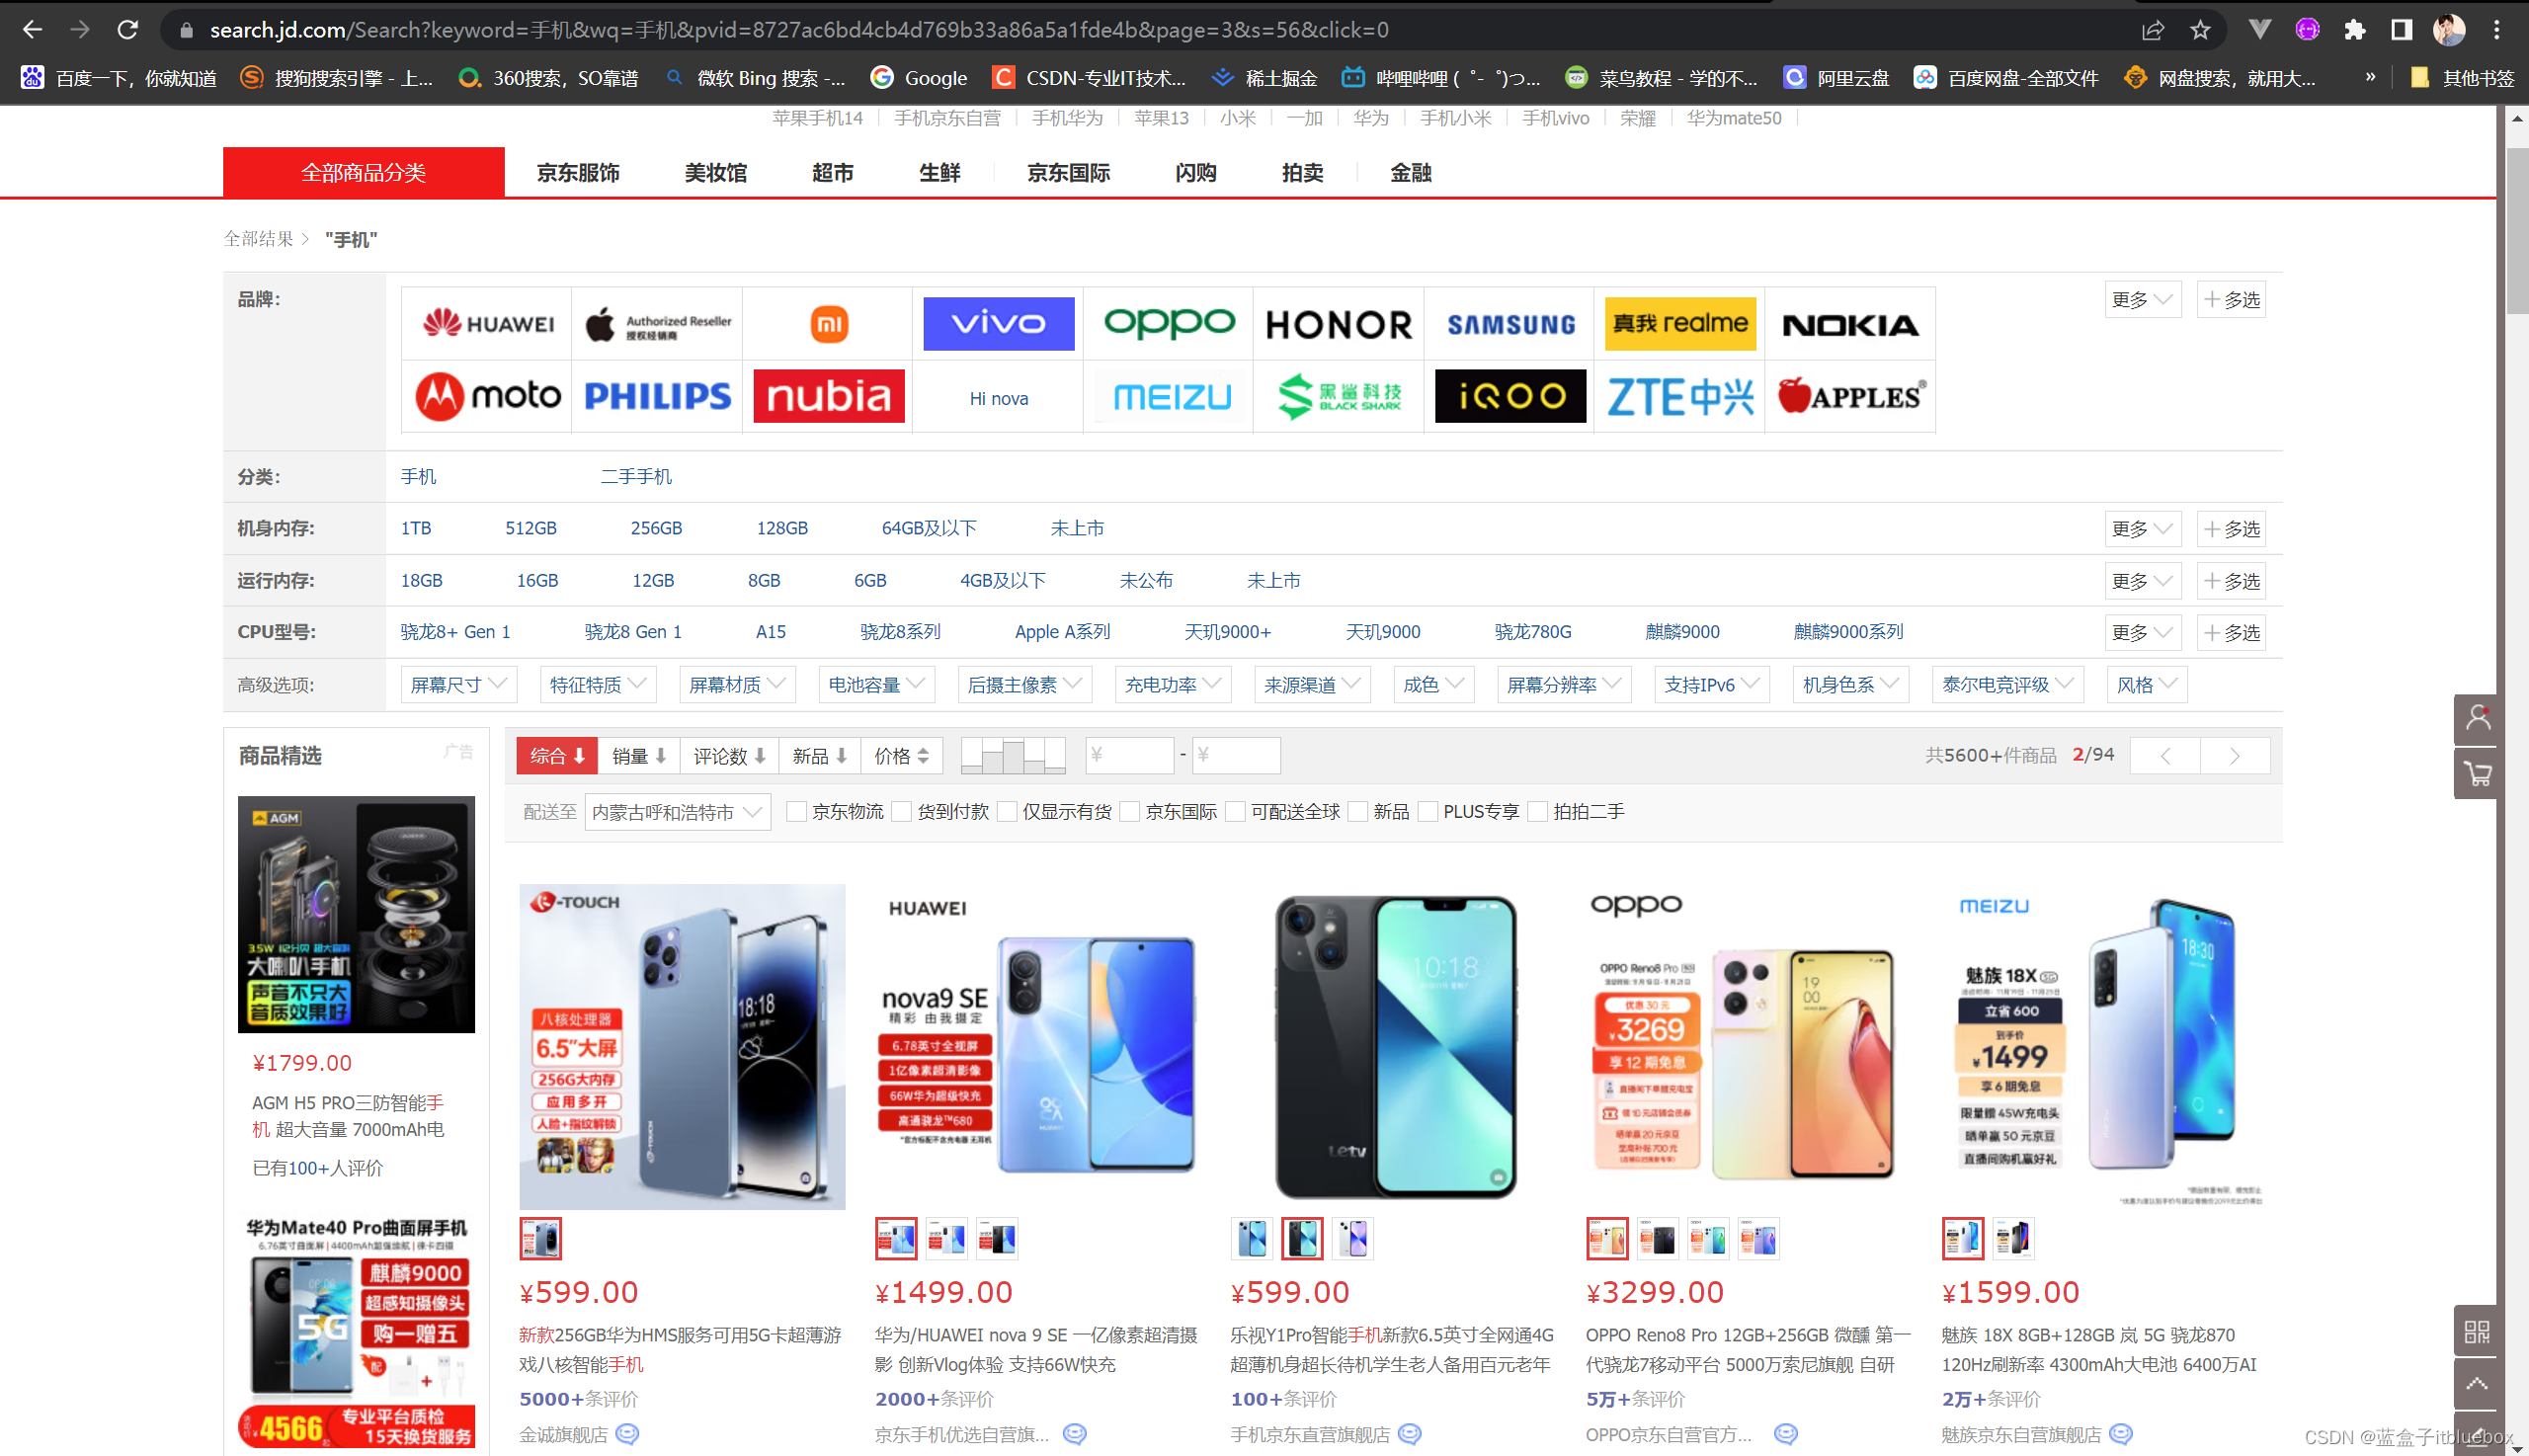Check the 仅显示有货 option
The image size is (2529, 1456).
point(1007,812)
